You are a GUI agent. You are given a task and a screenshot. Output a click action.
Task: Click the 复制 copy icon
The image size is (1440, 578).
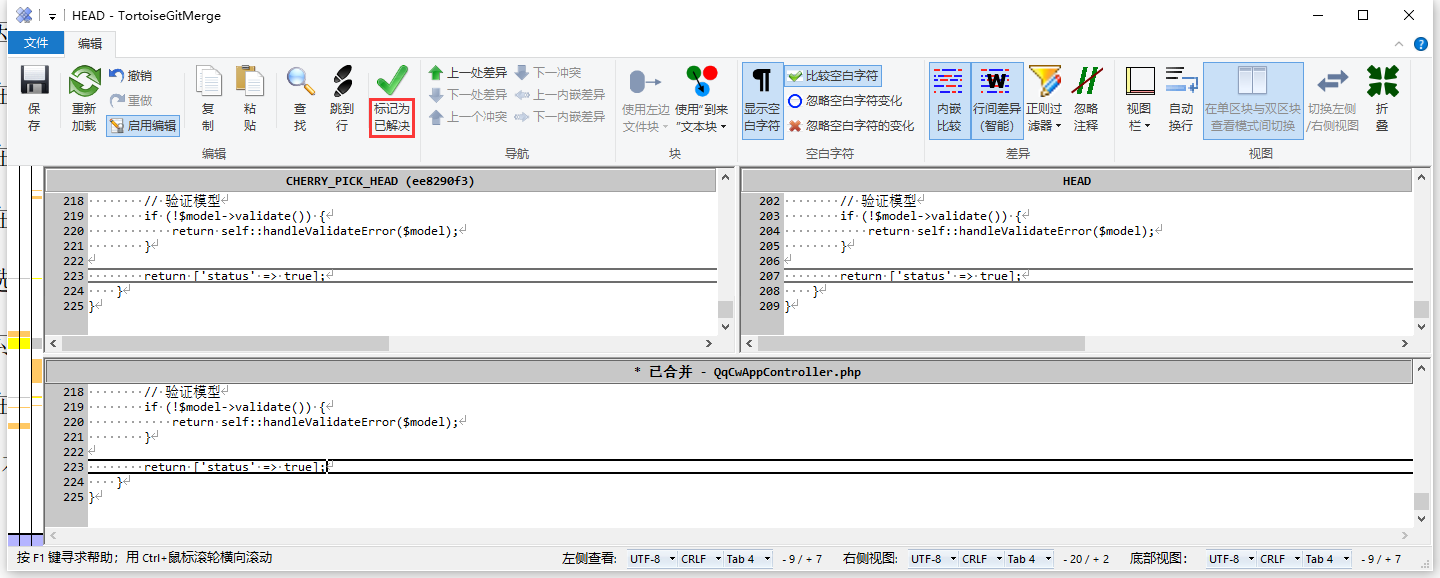[x=208, y=81]
